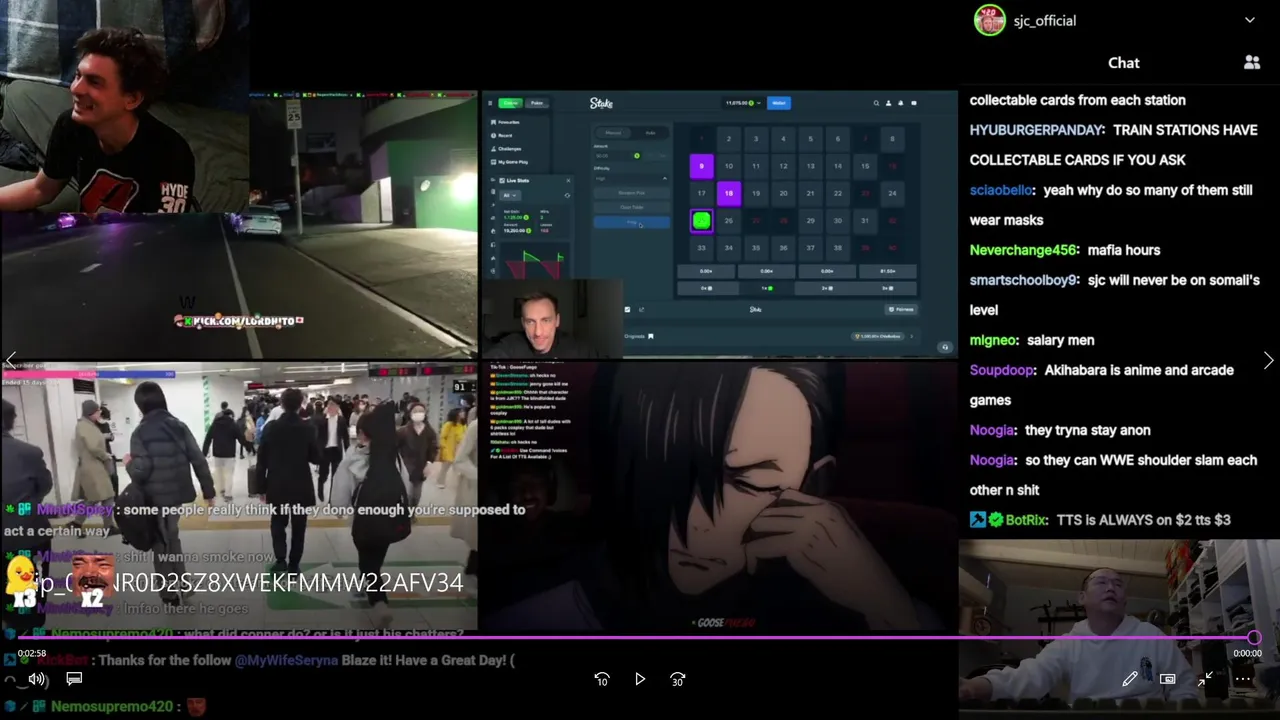Toggle theatre mode icon under the game
The image size is (1280, 720).
(x=641, y=310)
